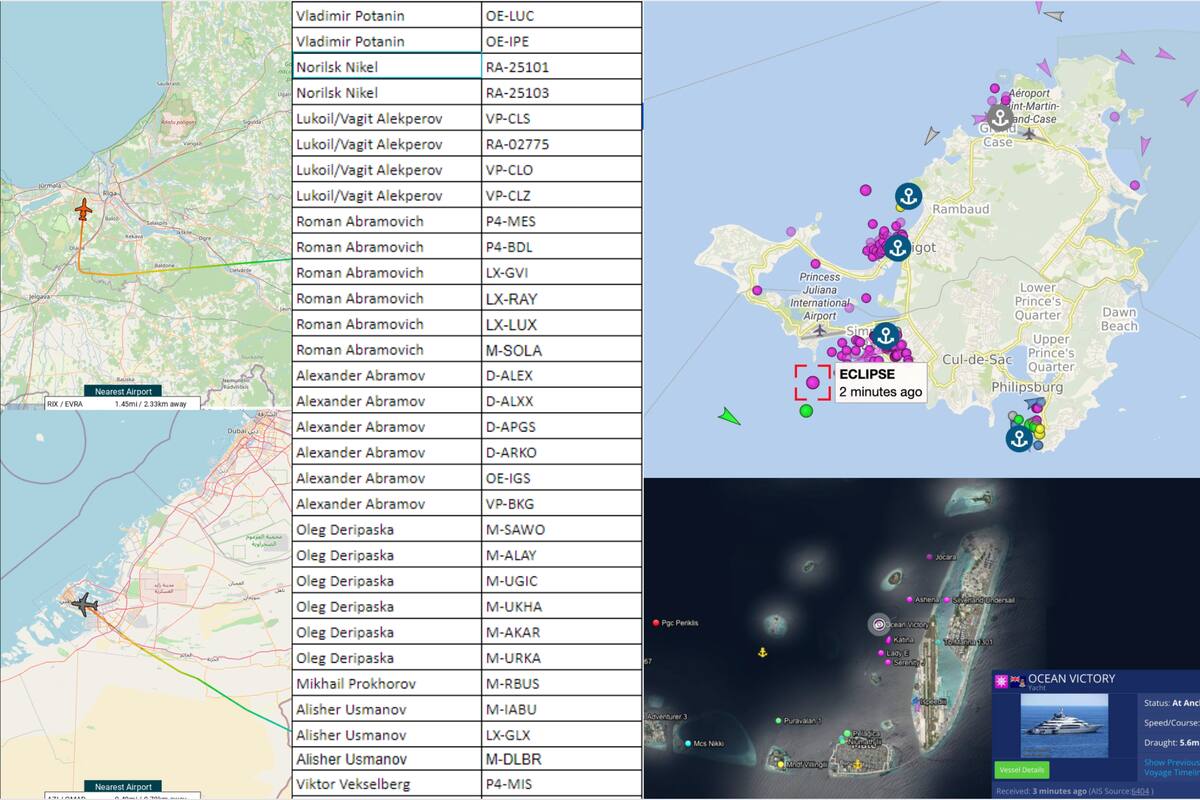
Task: Open the blue anchor port at Marigot
Action: (x=897, y=247)
